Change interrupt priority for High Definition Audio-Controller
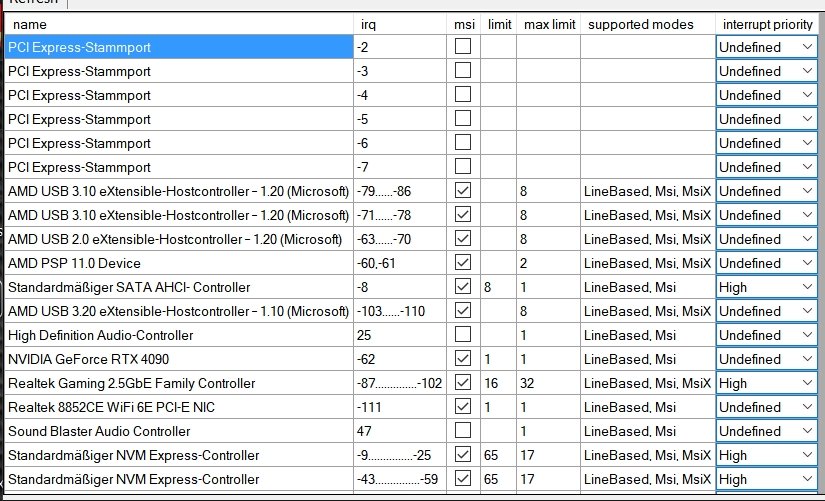Screen dimensions: 825x501 (x=767, y=335)
